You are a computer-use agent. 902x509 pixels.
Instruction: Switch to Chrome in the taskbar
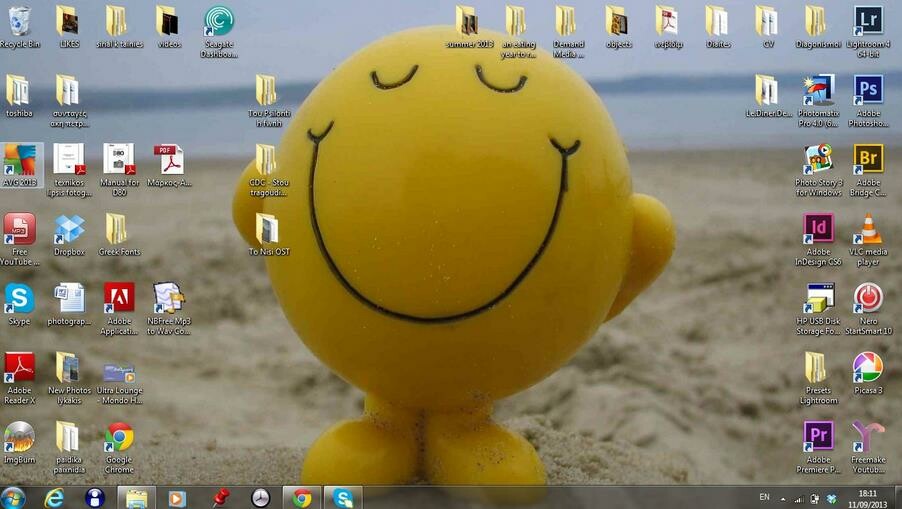tap(301, 498)
